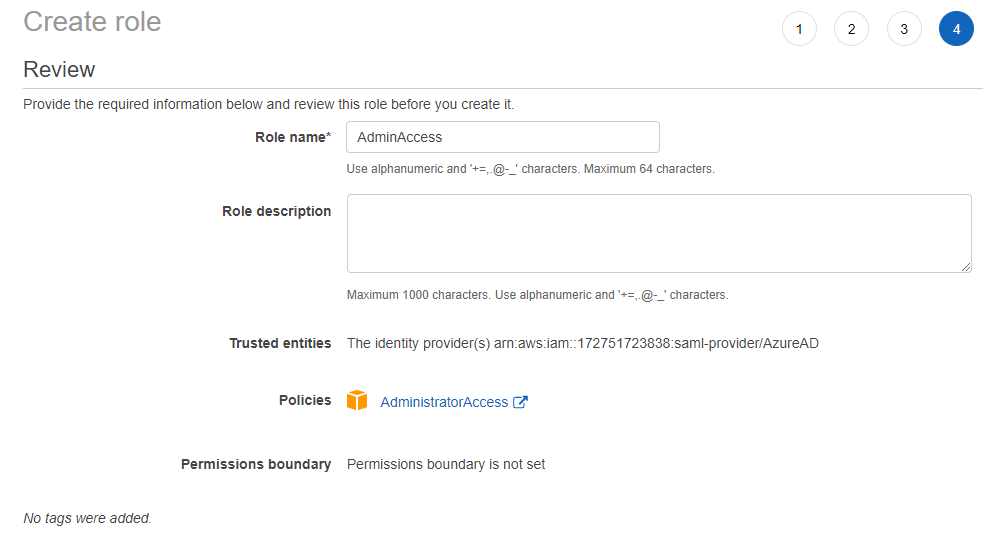Click inside the Role description textarea
The width and height of the screenshot is (1002, 536).
(658, 233)
